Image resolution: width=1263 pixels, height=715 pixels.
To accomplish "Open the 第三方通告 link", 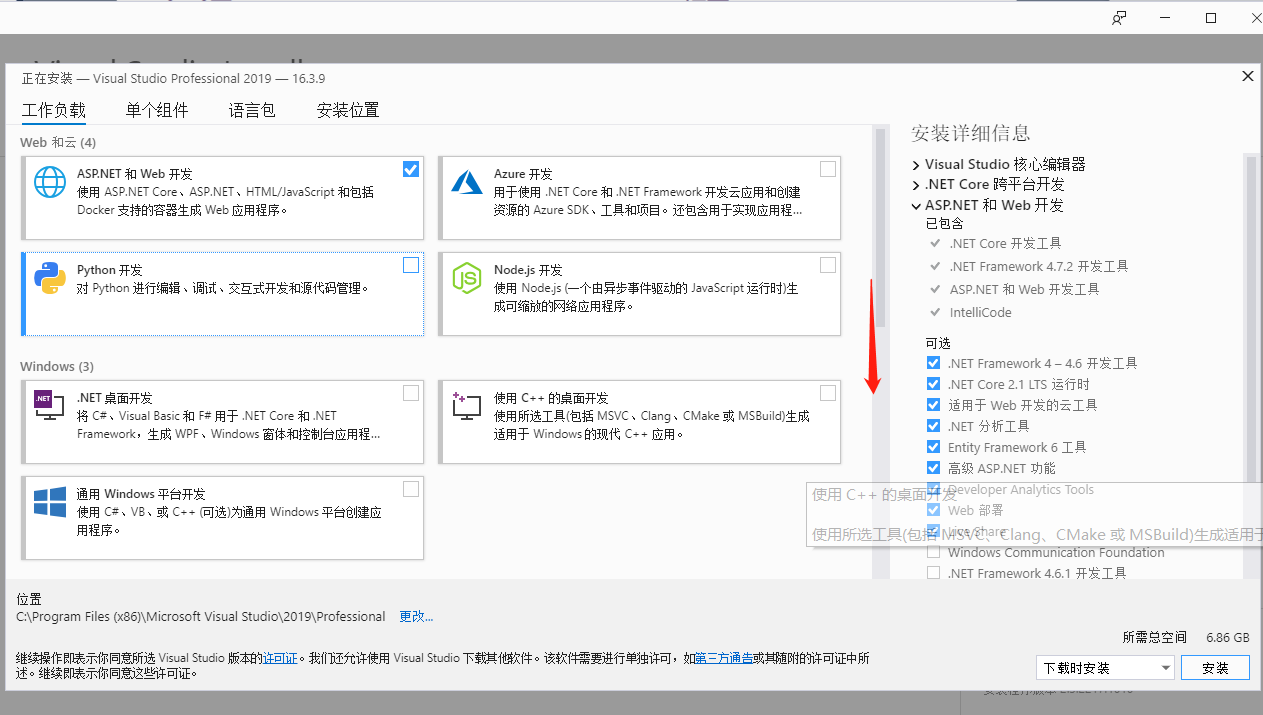I will 723,658.
